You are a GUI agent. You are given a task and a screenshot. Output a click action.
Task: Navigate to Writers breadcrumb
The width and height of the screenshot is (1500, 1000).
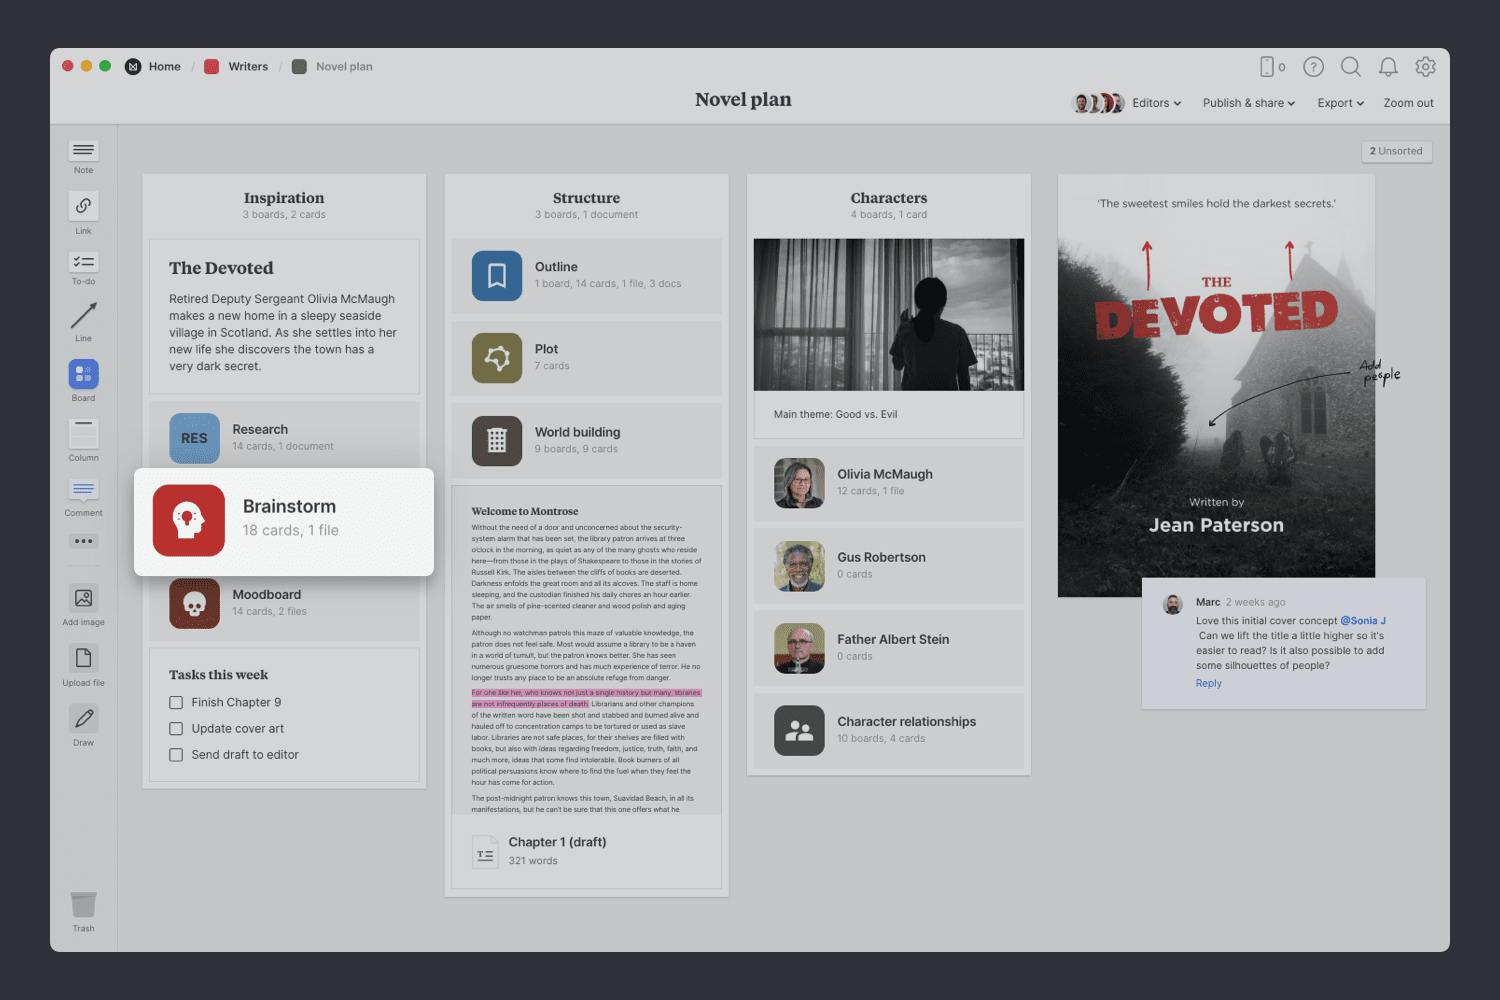coord(247,67)
